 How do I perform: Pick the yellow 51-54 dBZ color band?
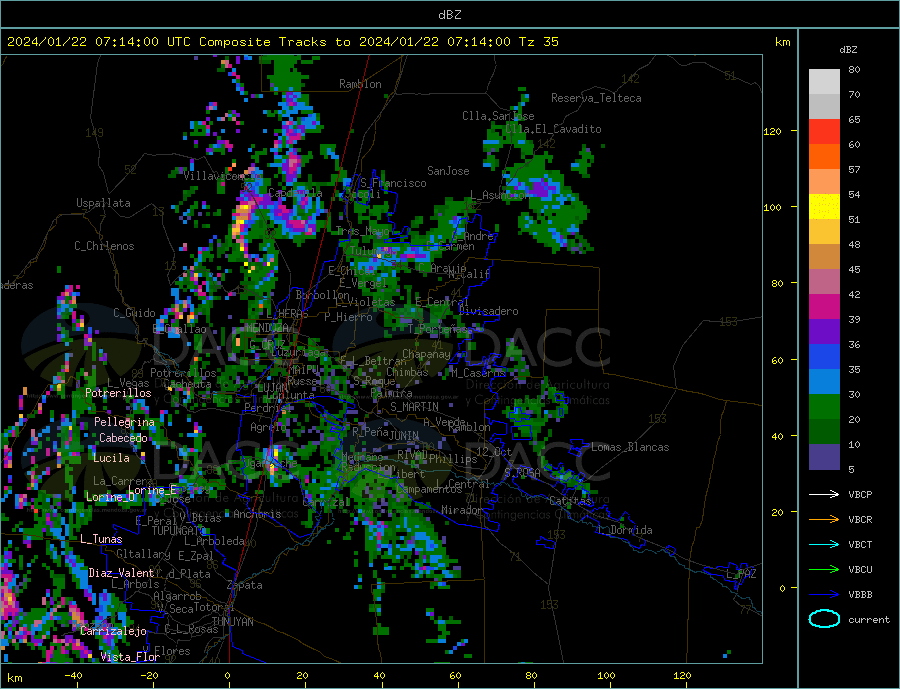[824, 207]
